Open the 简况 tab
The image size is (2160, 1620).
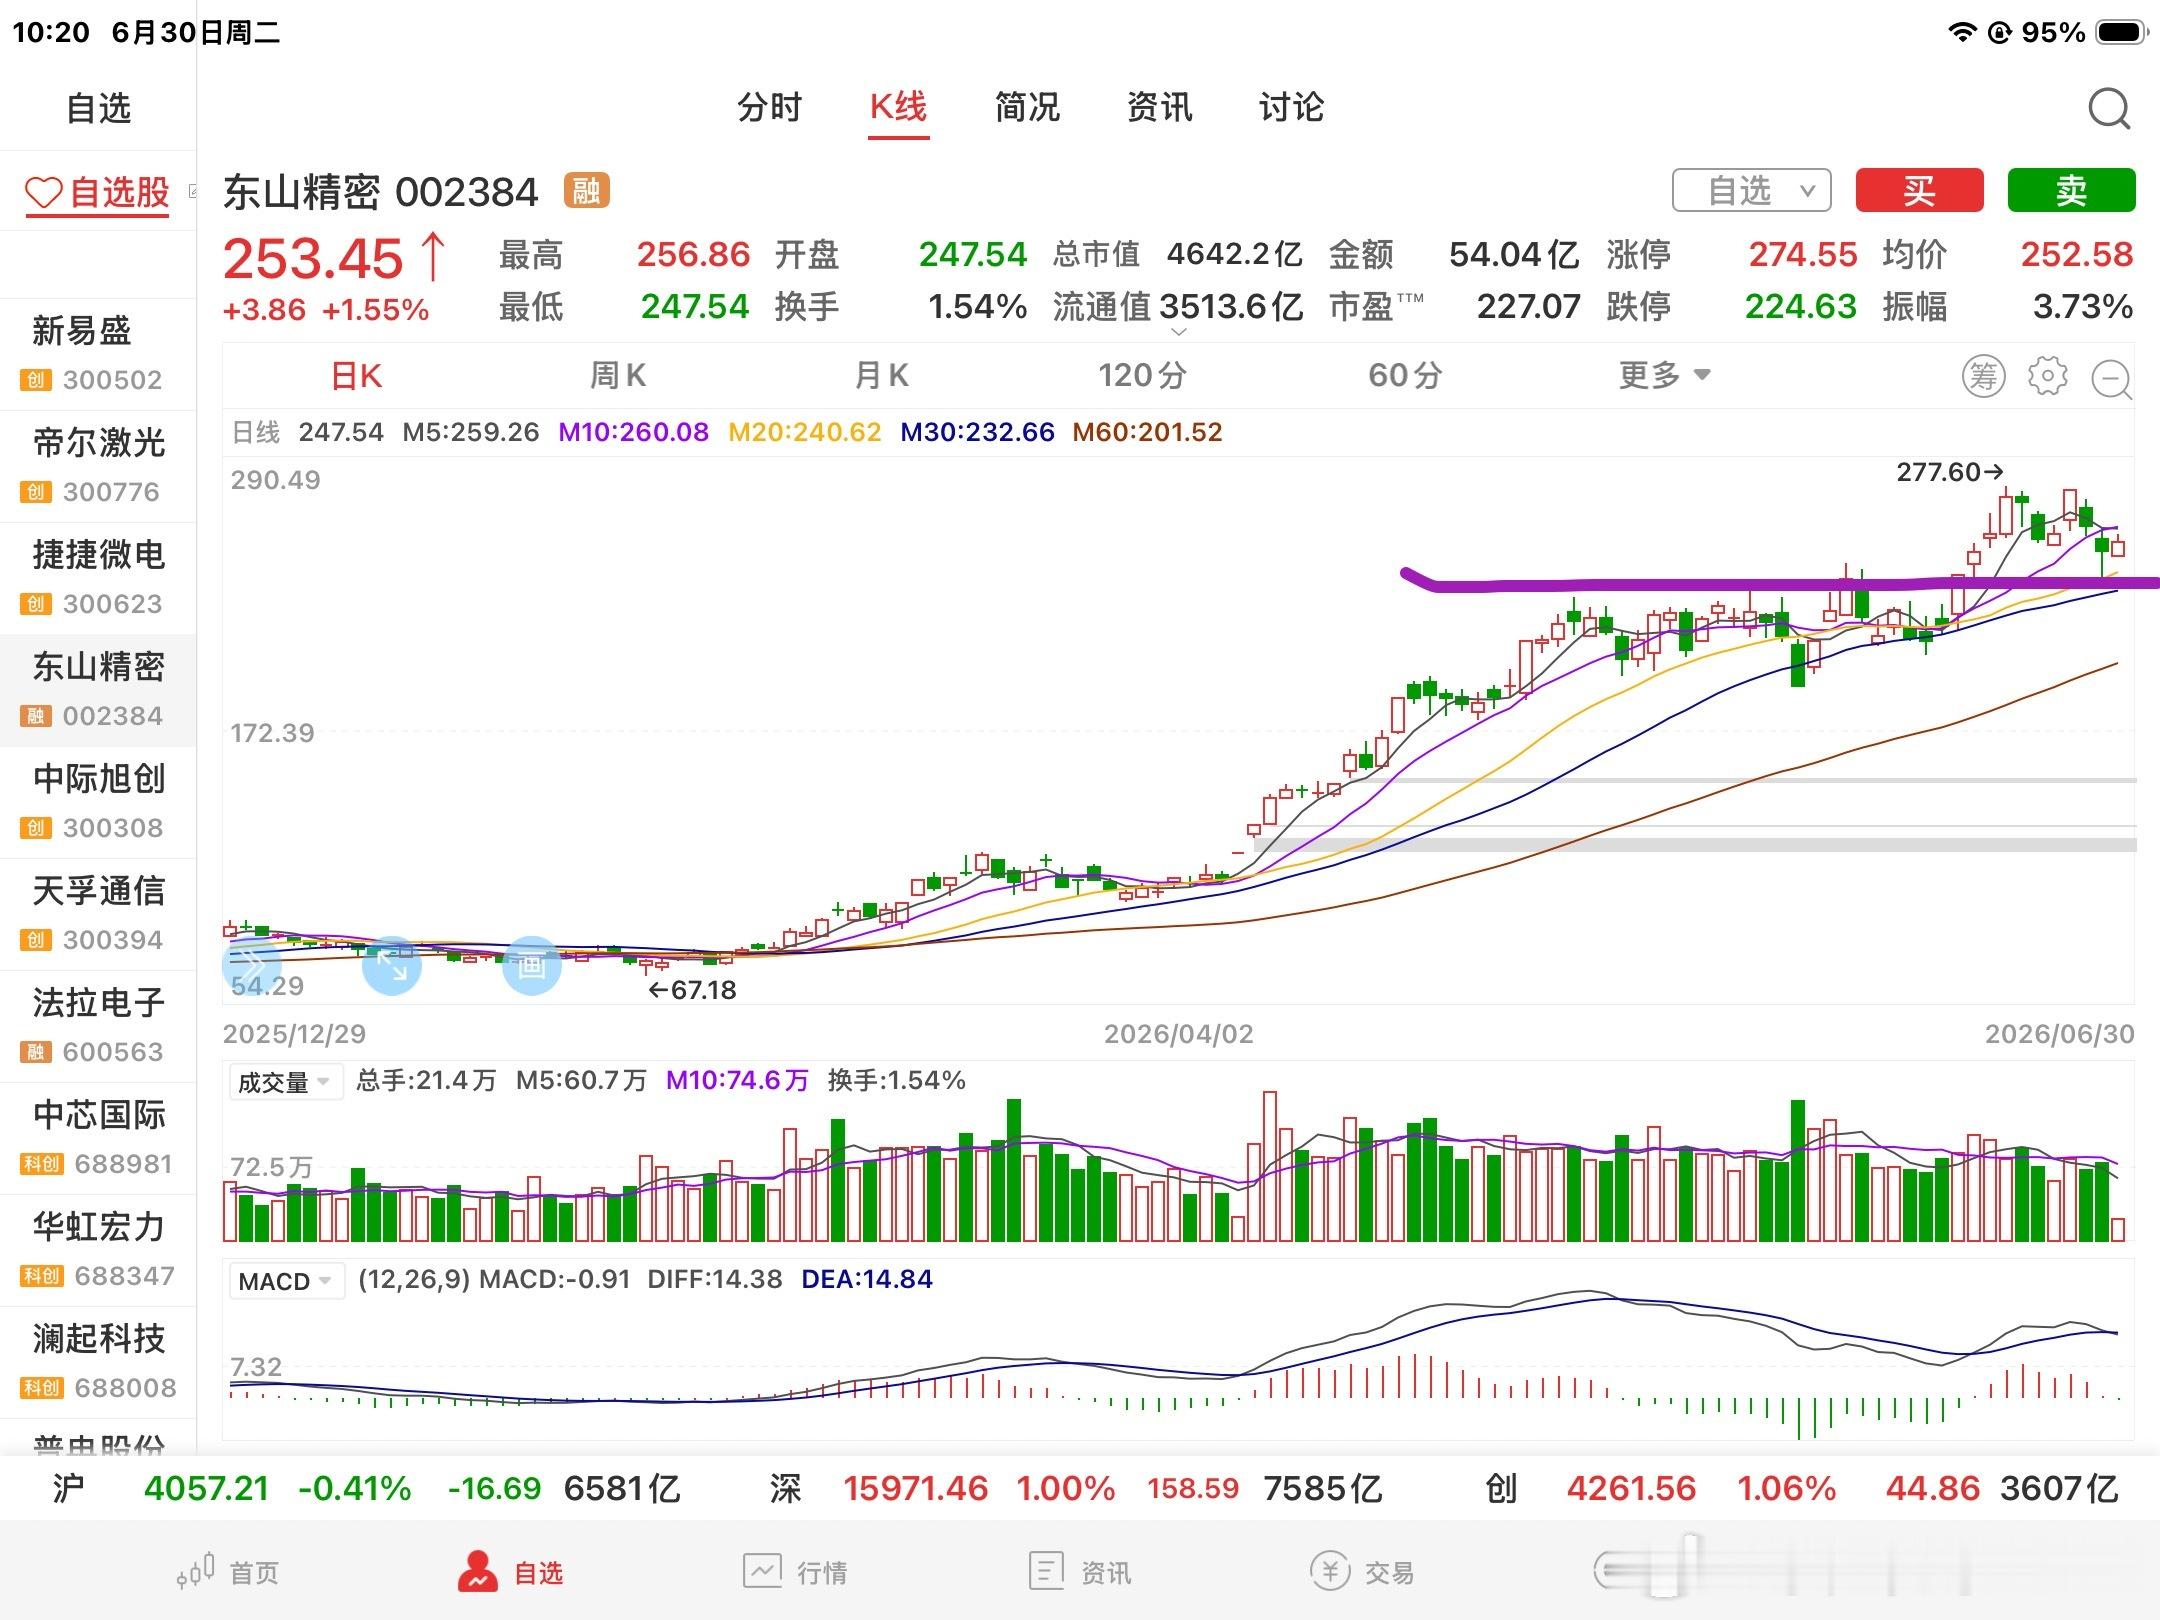coord(1027,107)
